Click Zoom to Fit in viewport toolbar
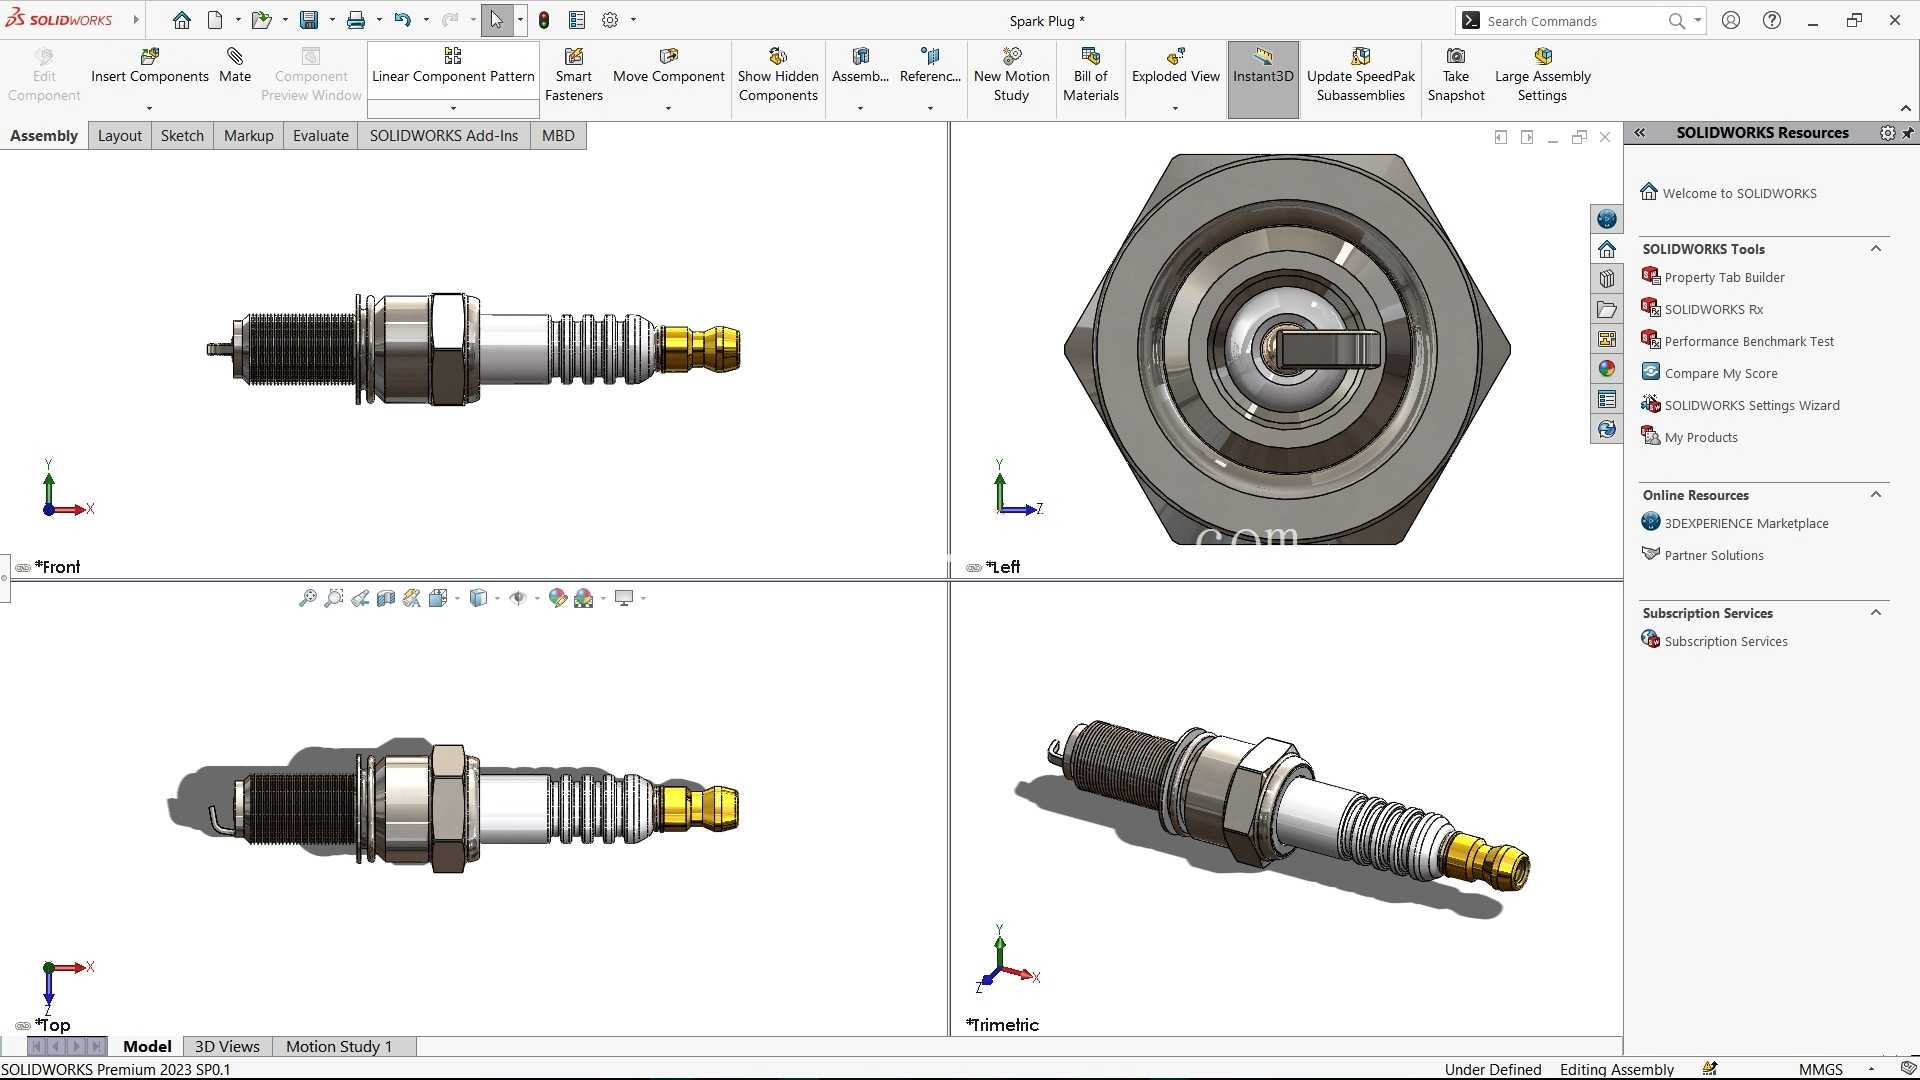 pos(308,598)
